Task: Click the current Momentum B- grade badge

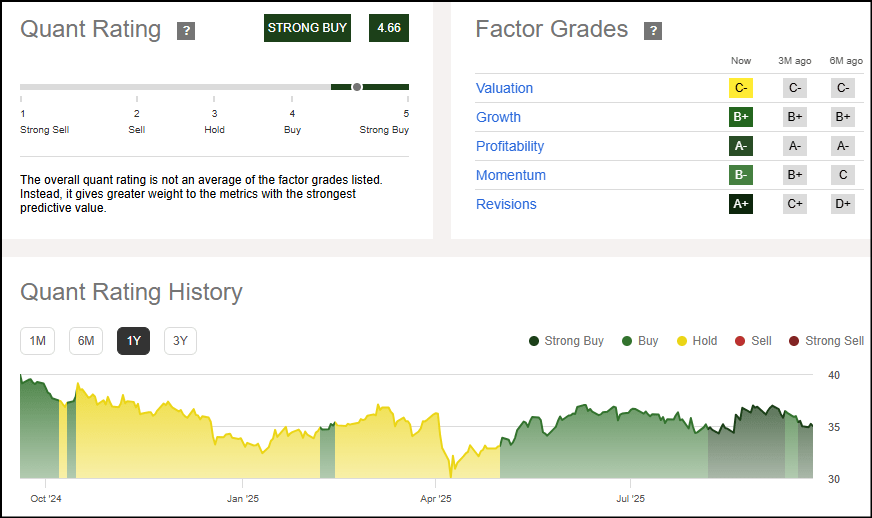Action: (x=741, y=175)
